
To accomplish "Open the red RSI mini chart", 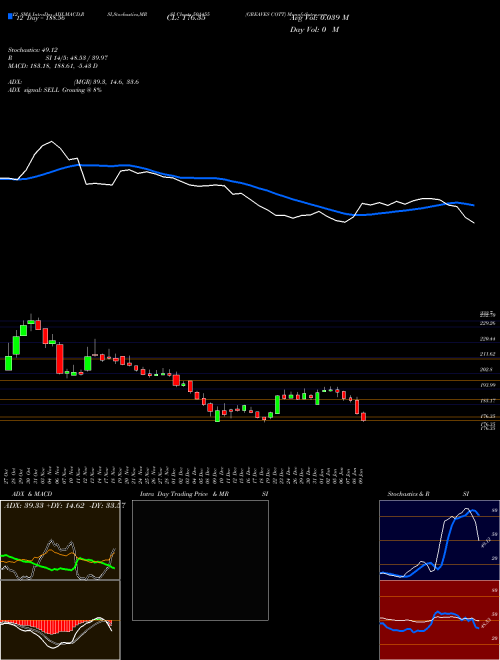I will tap(439, 620).
